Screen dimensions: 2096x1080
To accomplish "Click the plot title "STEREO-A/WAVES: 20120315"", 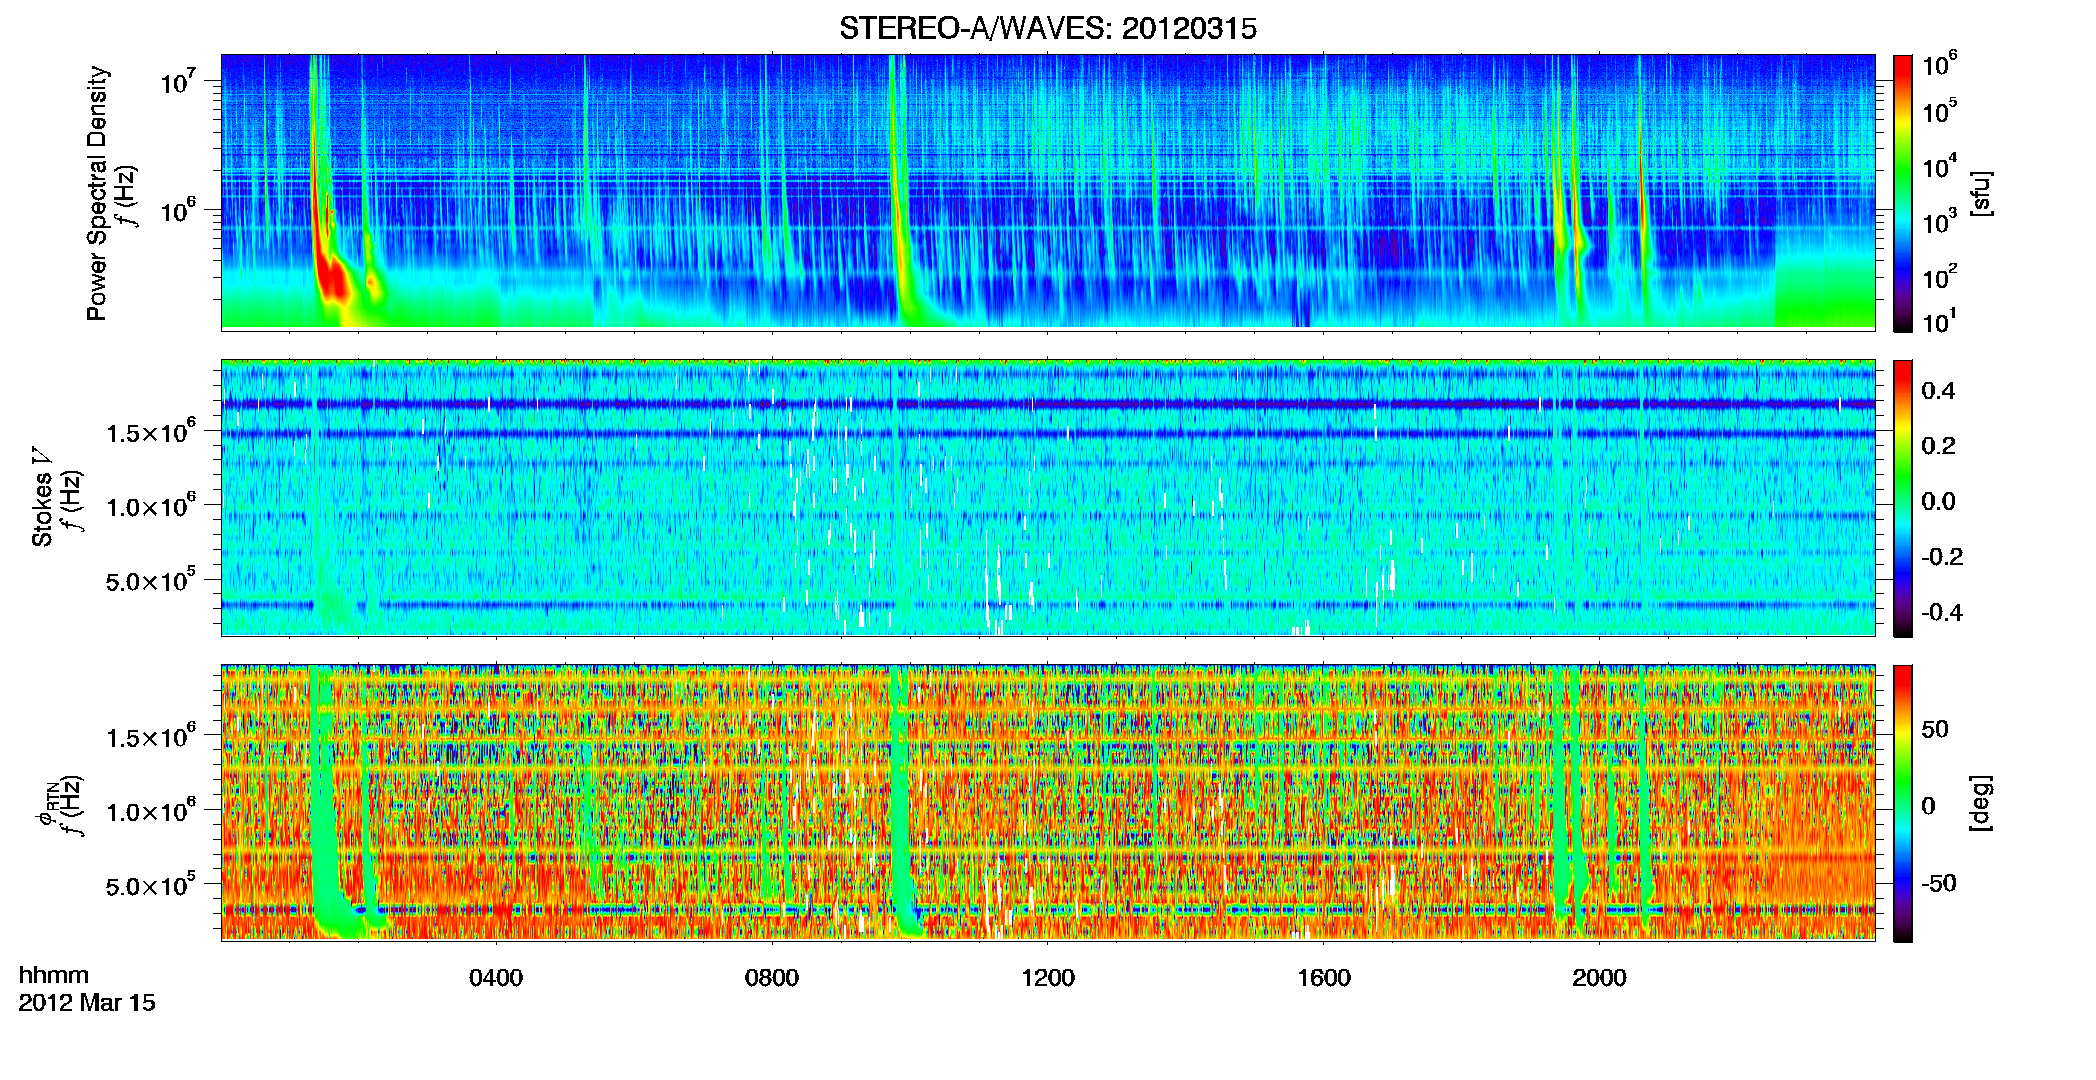I will [x=1048, y=29].
